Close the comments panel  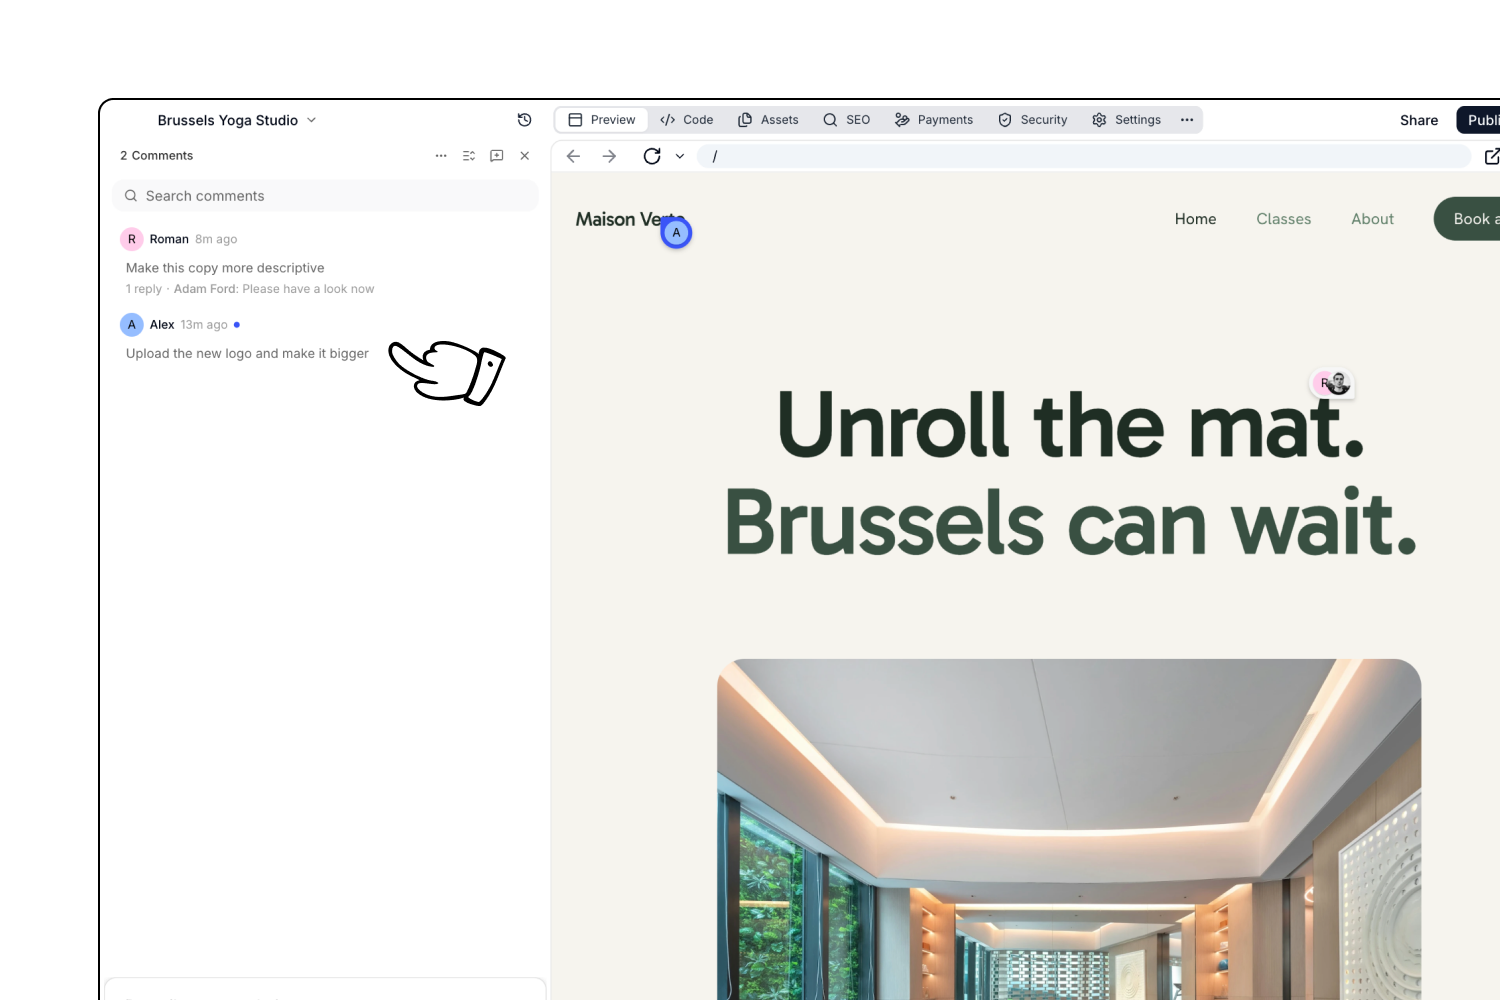coord(525,156)
